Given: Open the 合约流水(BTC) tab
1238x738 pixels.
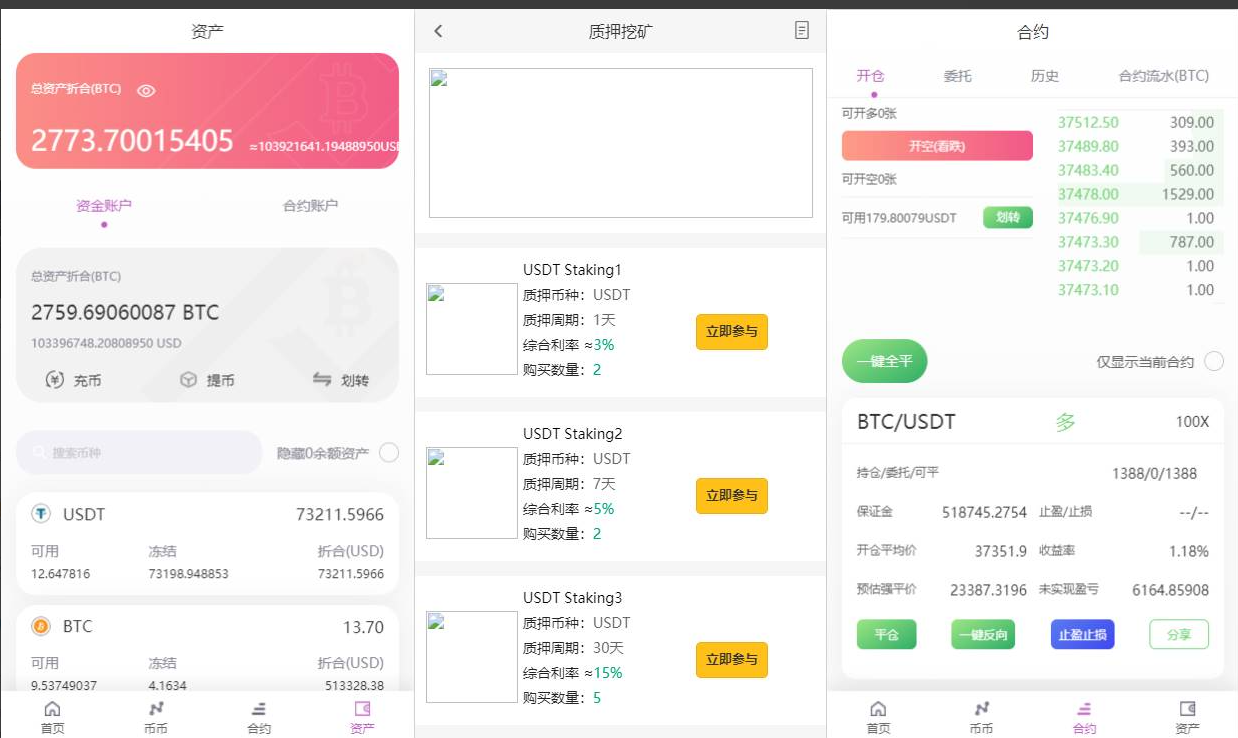Looking at the screenshot, I should [x=1163, y=76].
